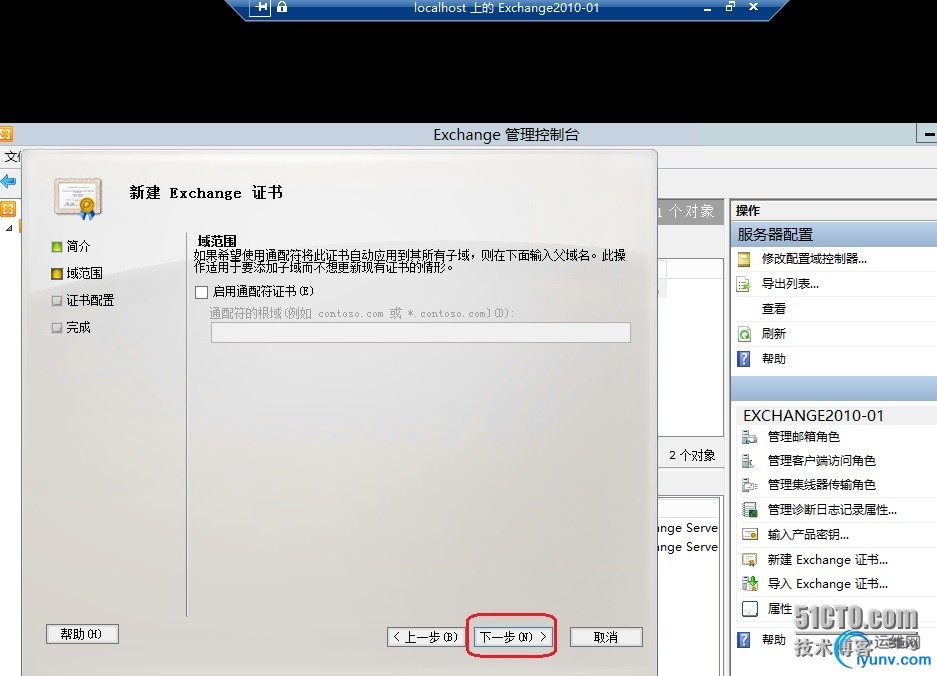Click the pin icon on remote connection bar
Viewport: 937px width, 676px height.
(x=260, y=7)
